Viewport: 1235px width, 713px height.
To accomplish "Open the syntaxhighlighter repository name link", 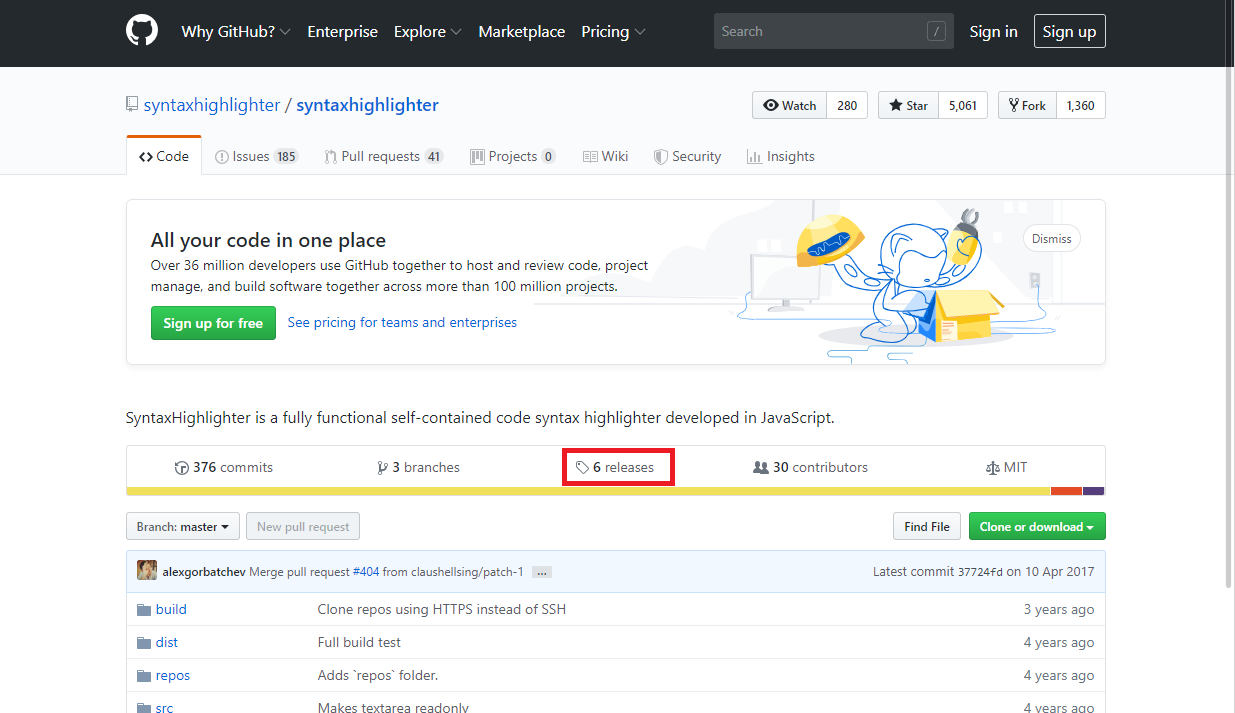I will [x=368, y=105].
